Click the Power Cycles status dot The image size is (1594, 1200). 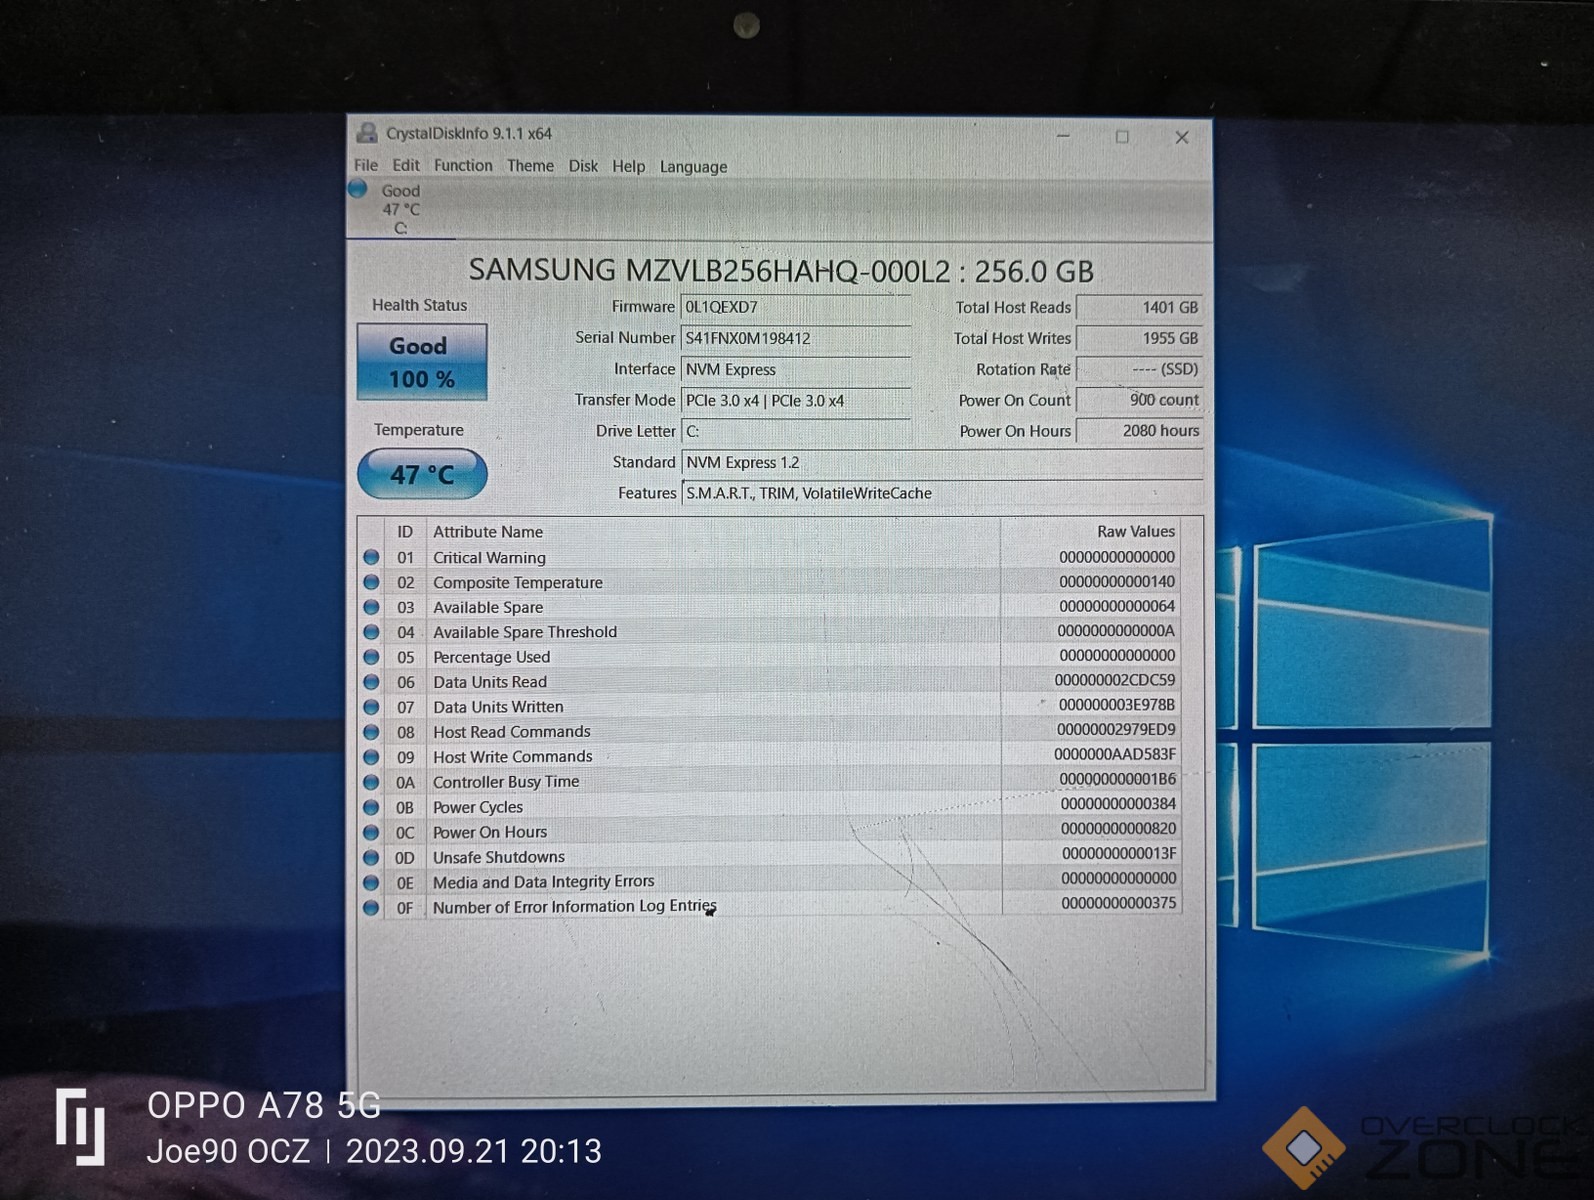[x=371, y=807]
